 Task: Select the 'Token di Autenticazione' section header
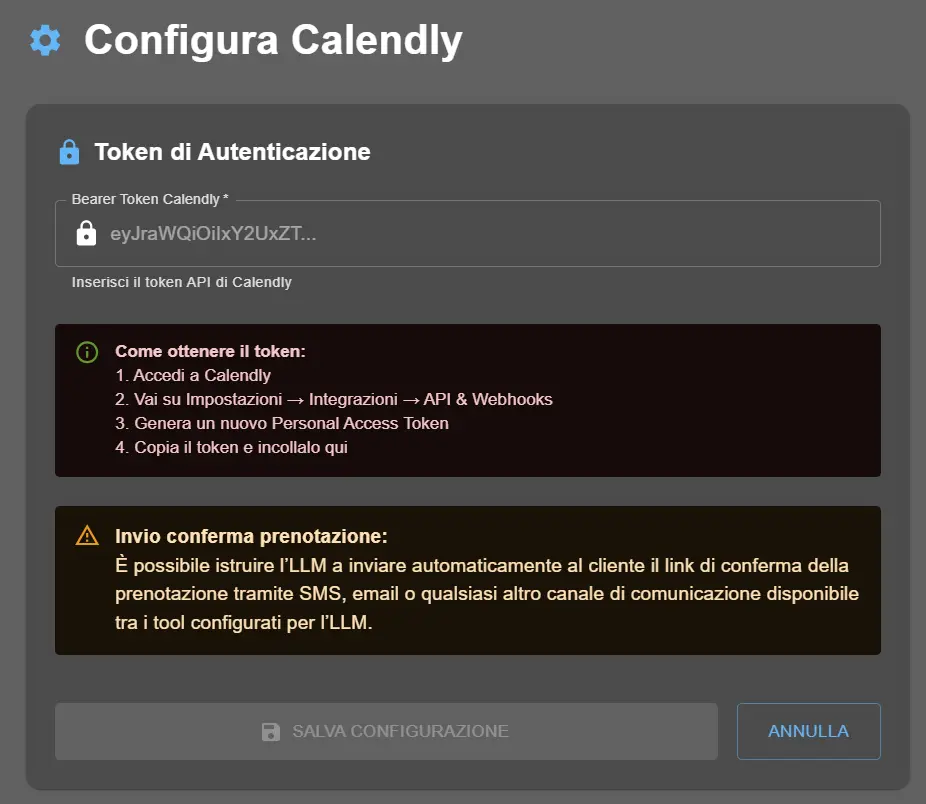tap(232, 151)
